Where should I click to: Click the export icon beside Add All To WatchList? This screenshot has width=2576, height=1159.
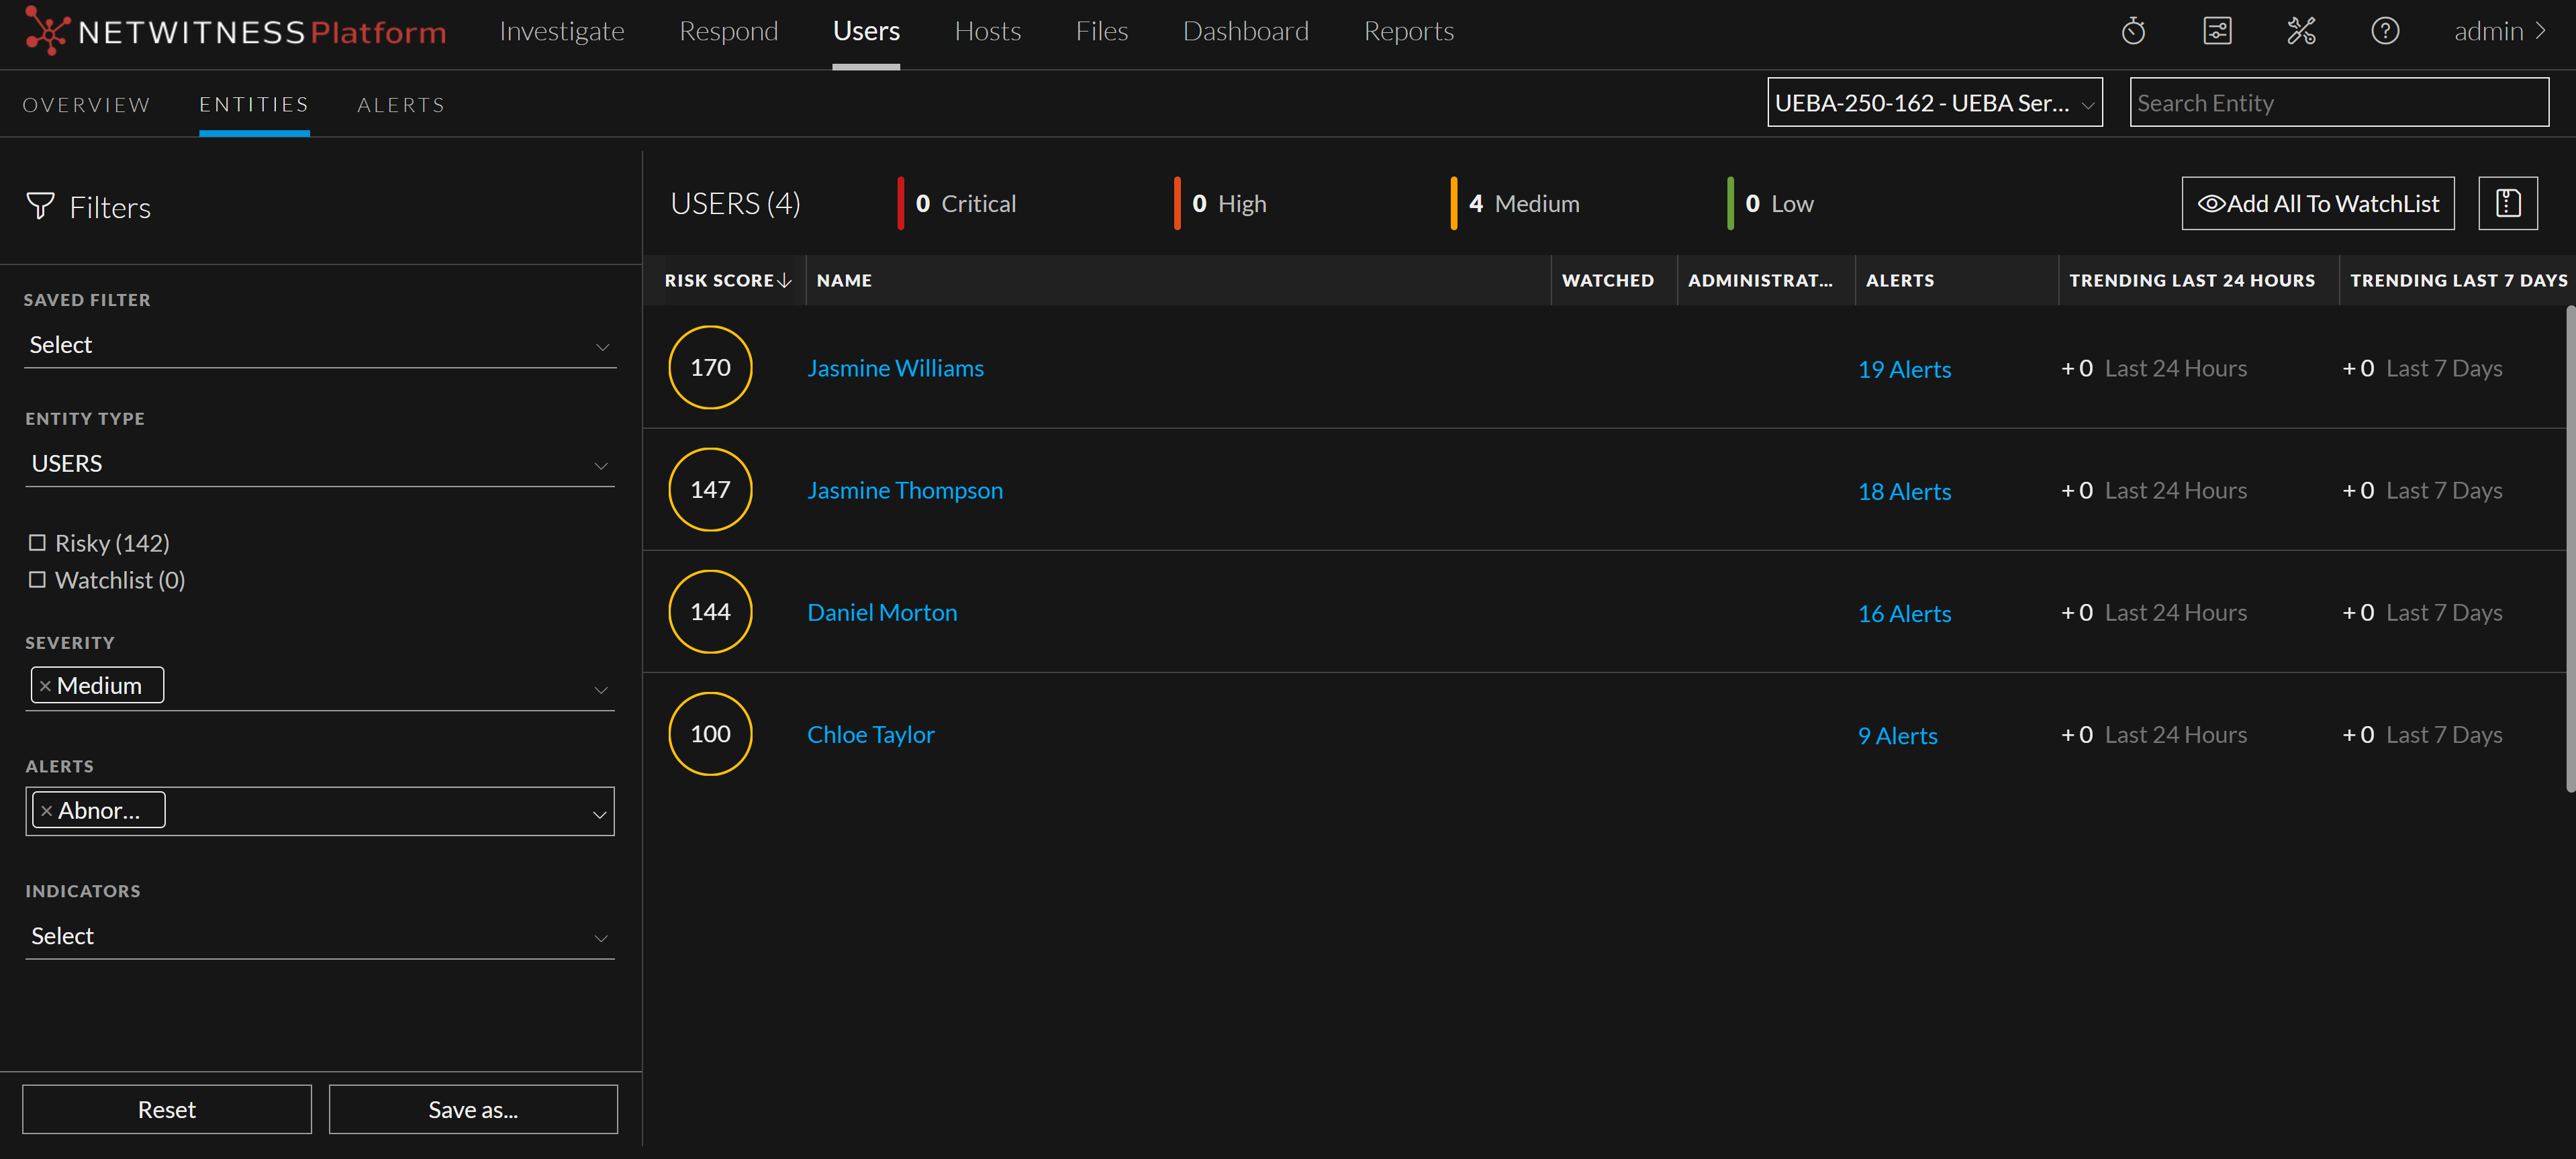coord(2507,204)
